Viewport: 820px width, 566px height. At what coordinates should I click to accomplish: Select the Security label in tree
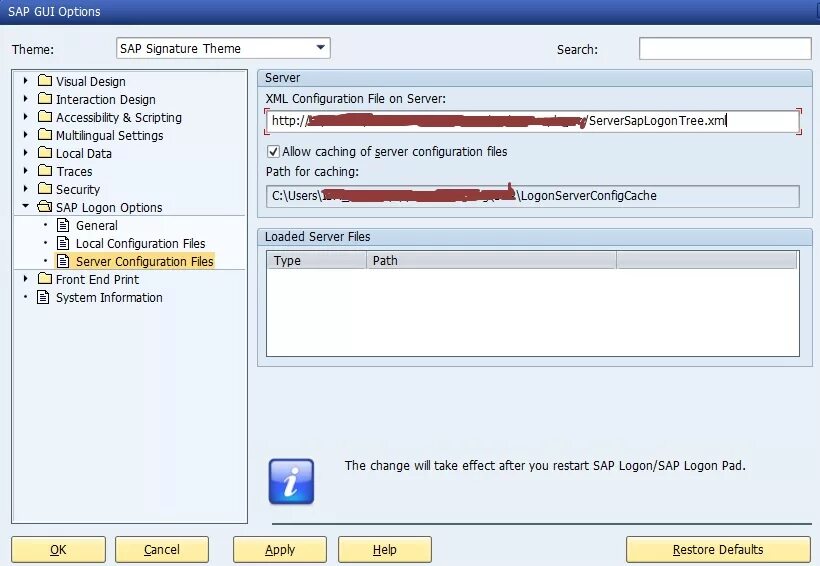click(x=77, y=189)
